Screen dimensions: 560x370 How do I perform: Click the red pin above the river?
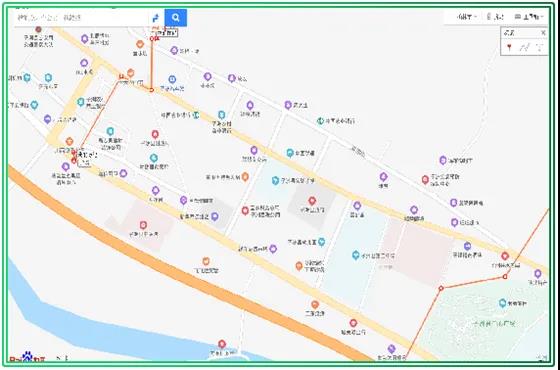pos(222,344)
